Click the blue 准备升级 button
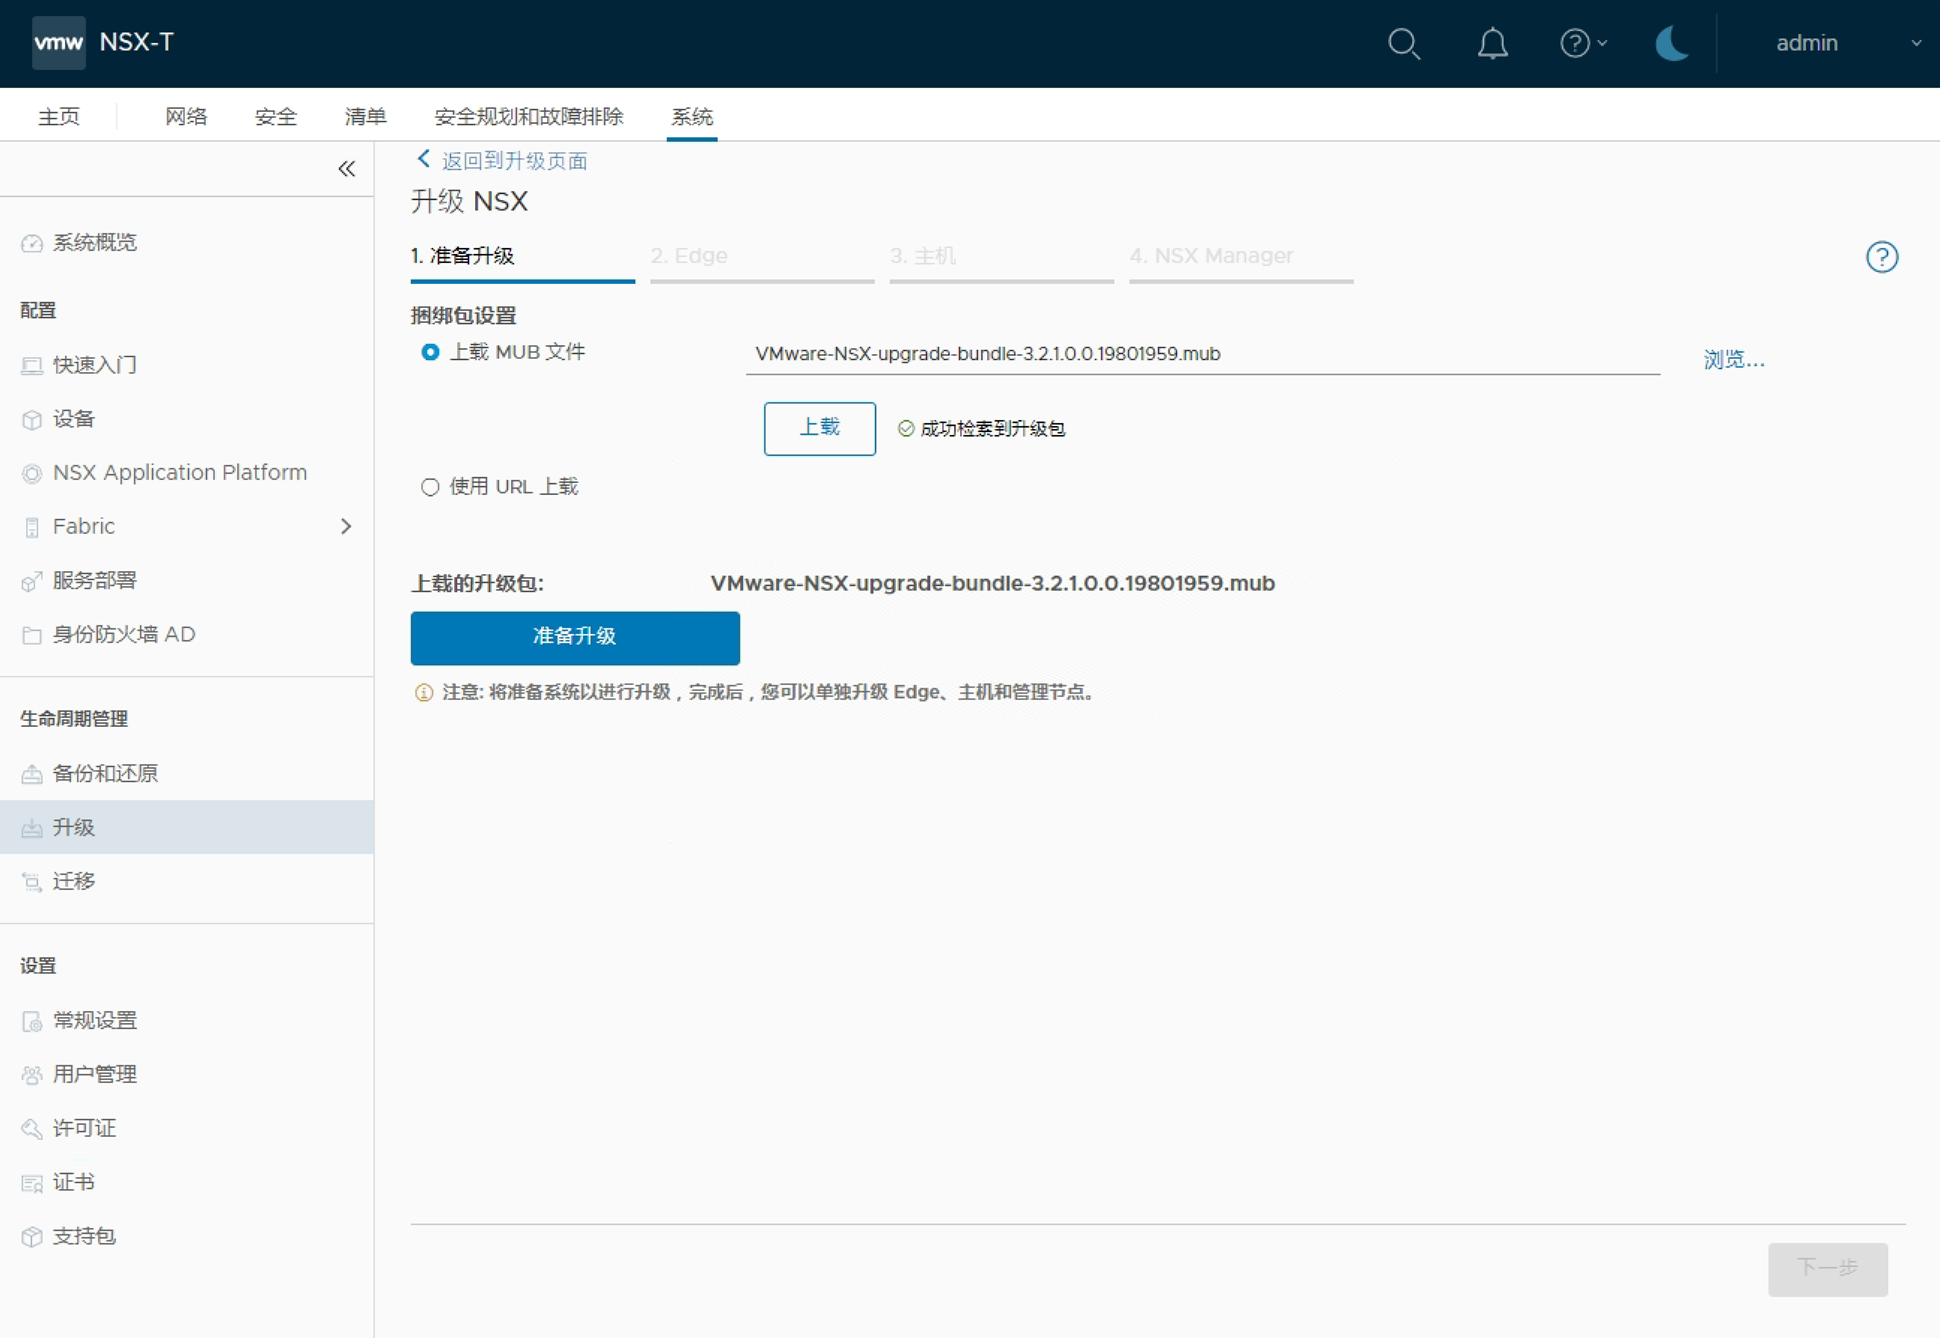This screenshot has width=1940, height=1338. click(x=575, y=637)
